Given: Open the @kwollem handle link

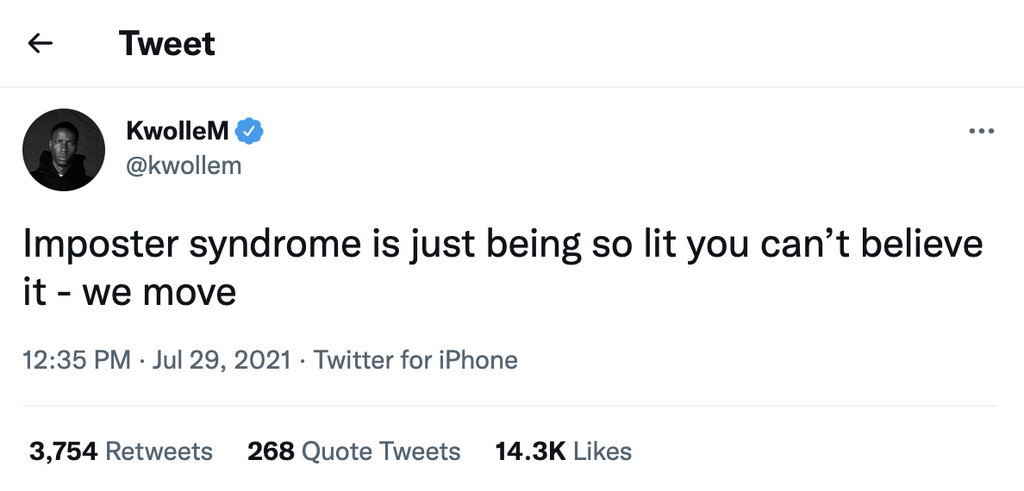Looking at the screenshot, I should (184, 166).
